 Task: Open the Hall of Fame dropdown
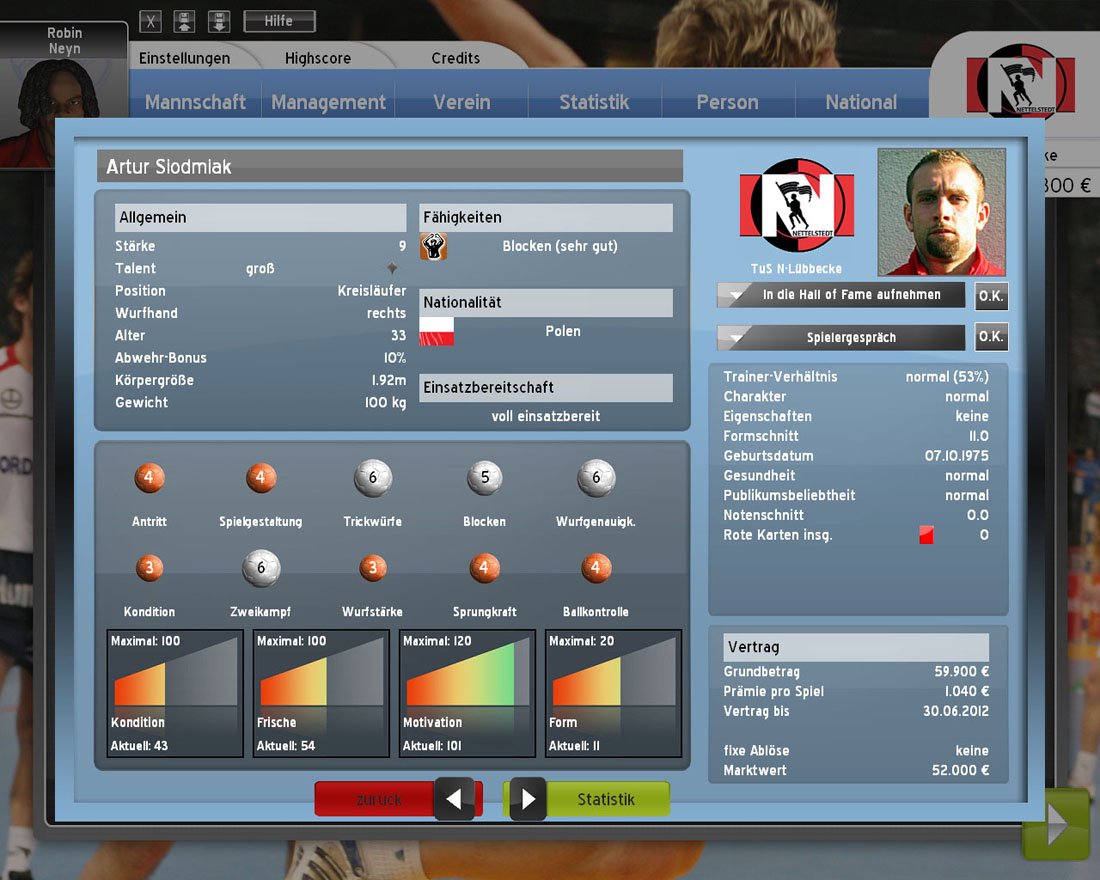pos(840,295)
